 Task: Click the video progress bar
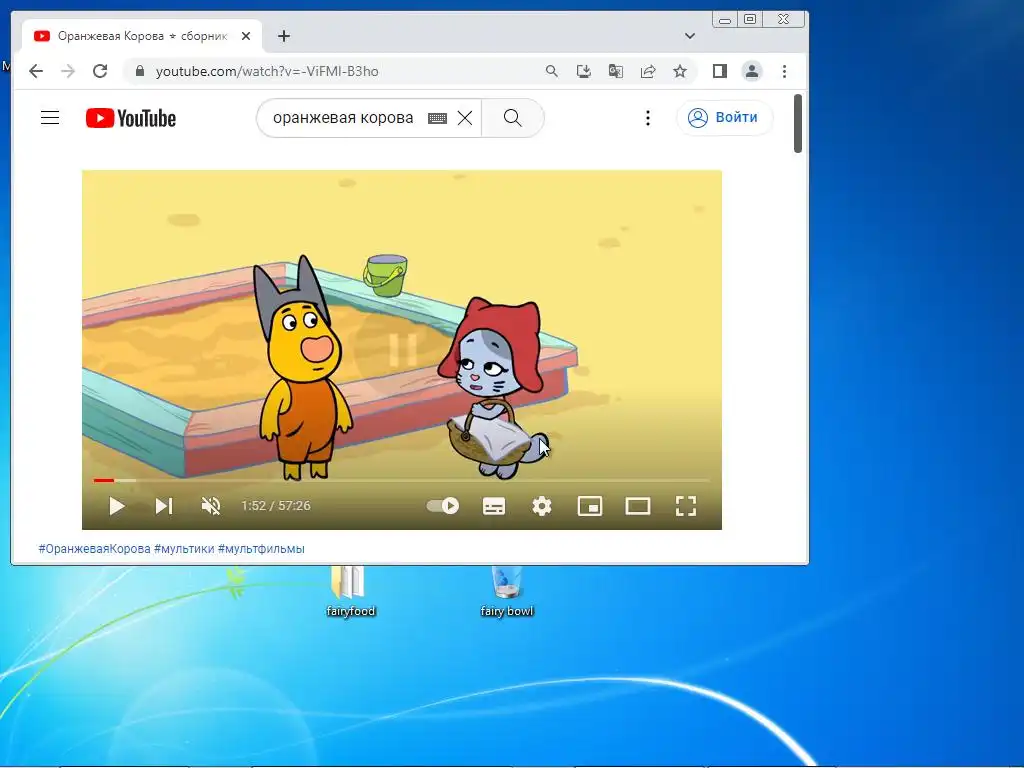coord(402,481)
